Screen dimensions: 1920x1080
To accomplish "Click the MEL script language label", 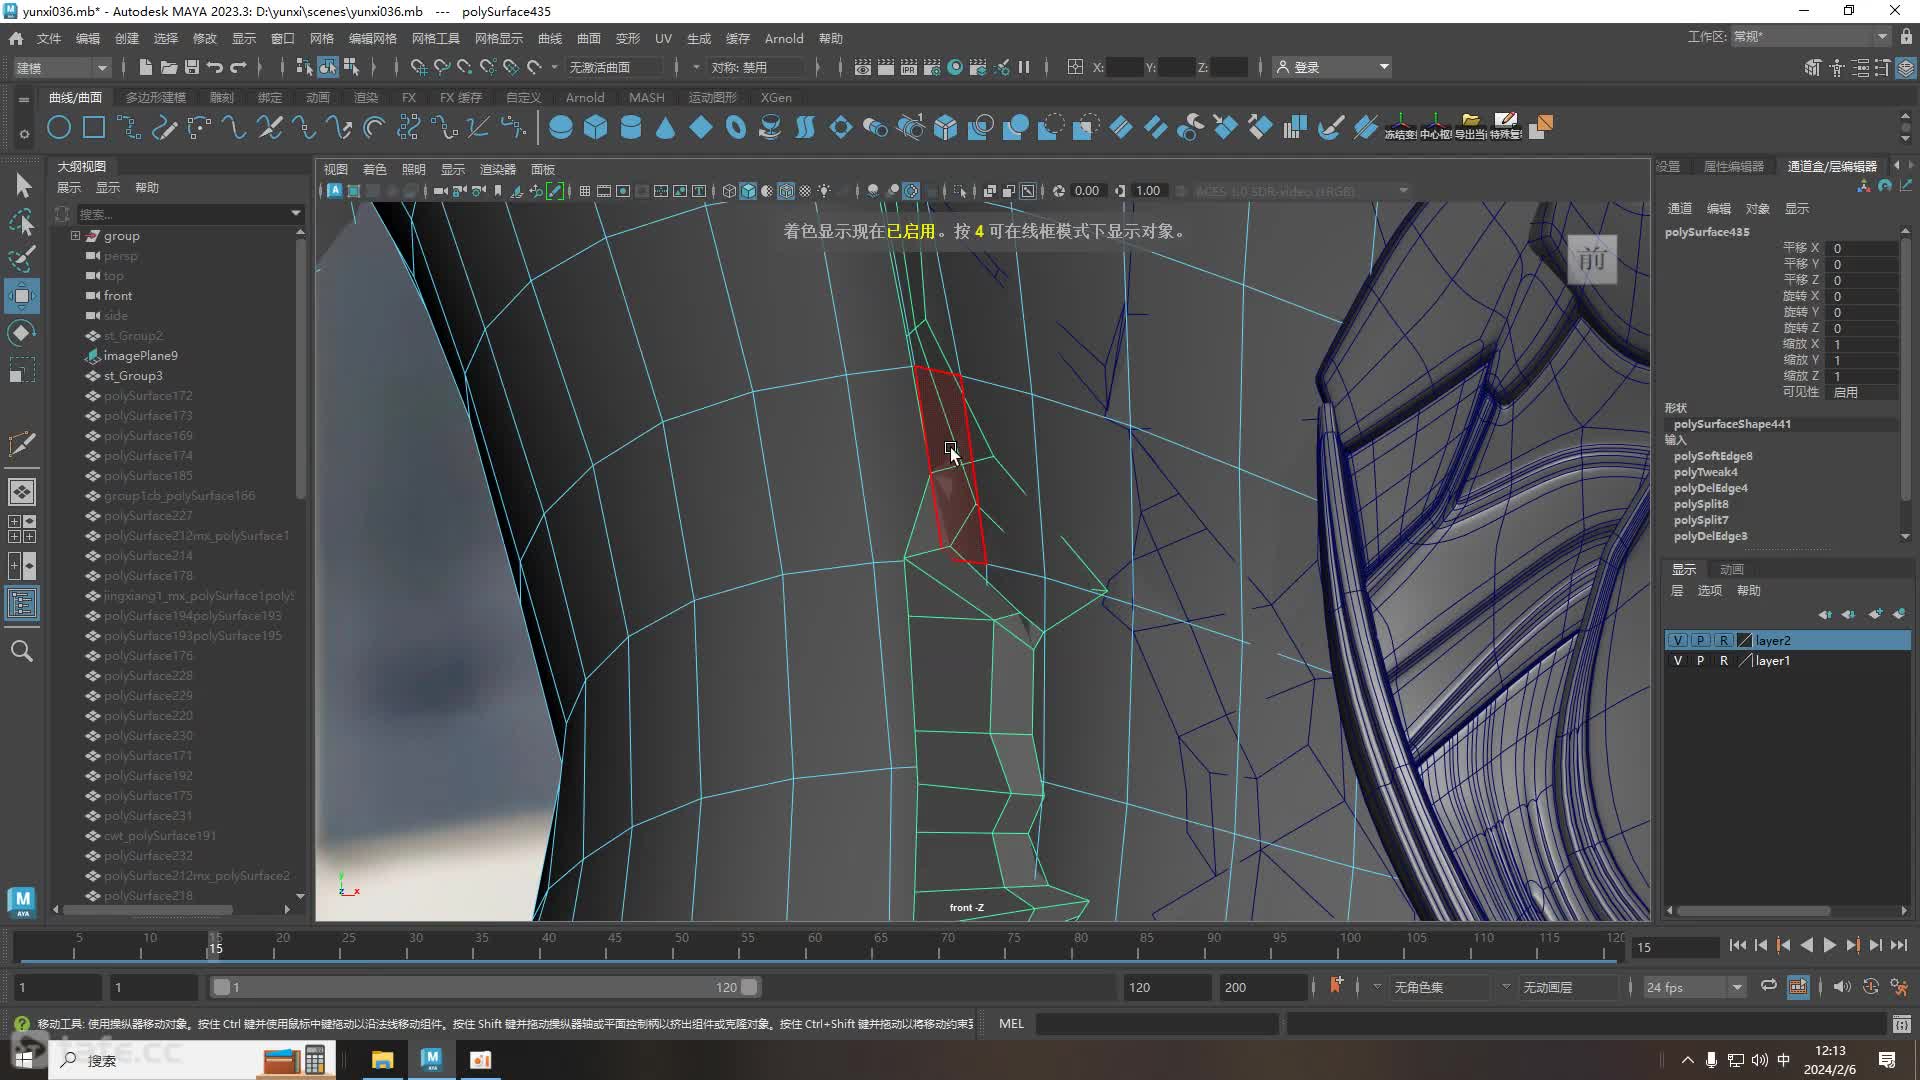I will (1011, 1023).
